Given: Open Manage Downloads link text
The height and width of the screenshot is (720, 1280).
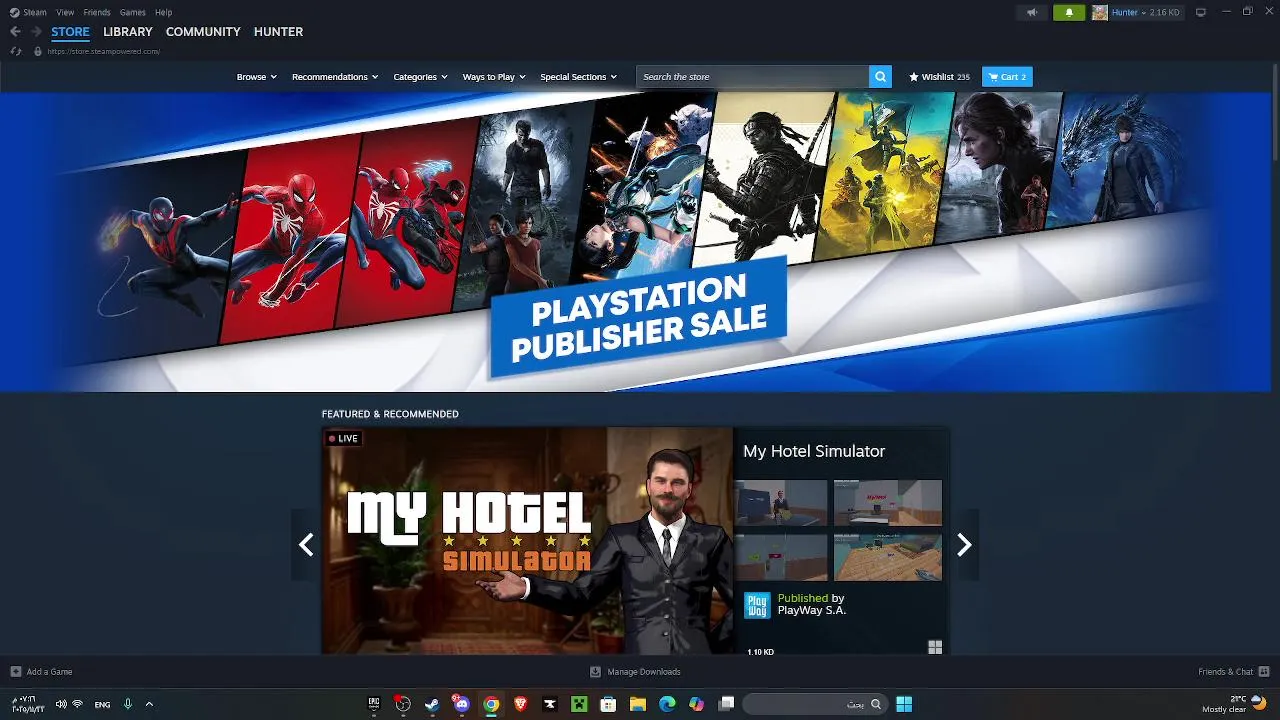Looking at the screenshot, I should [644, 672].
